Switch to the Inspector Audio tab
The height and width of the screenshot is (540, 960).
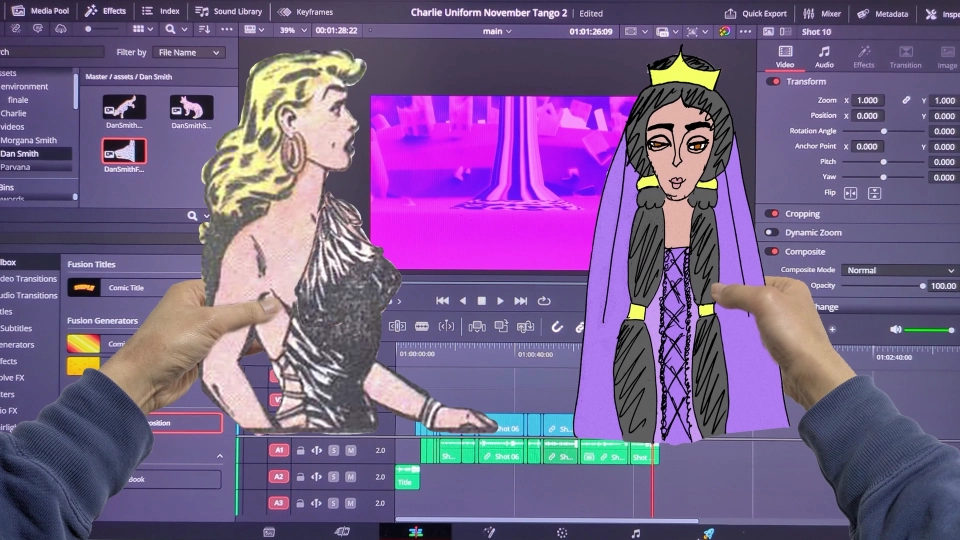[x=824, y=56]
